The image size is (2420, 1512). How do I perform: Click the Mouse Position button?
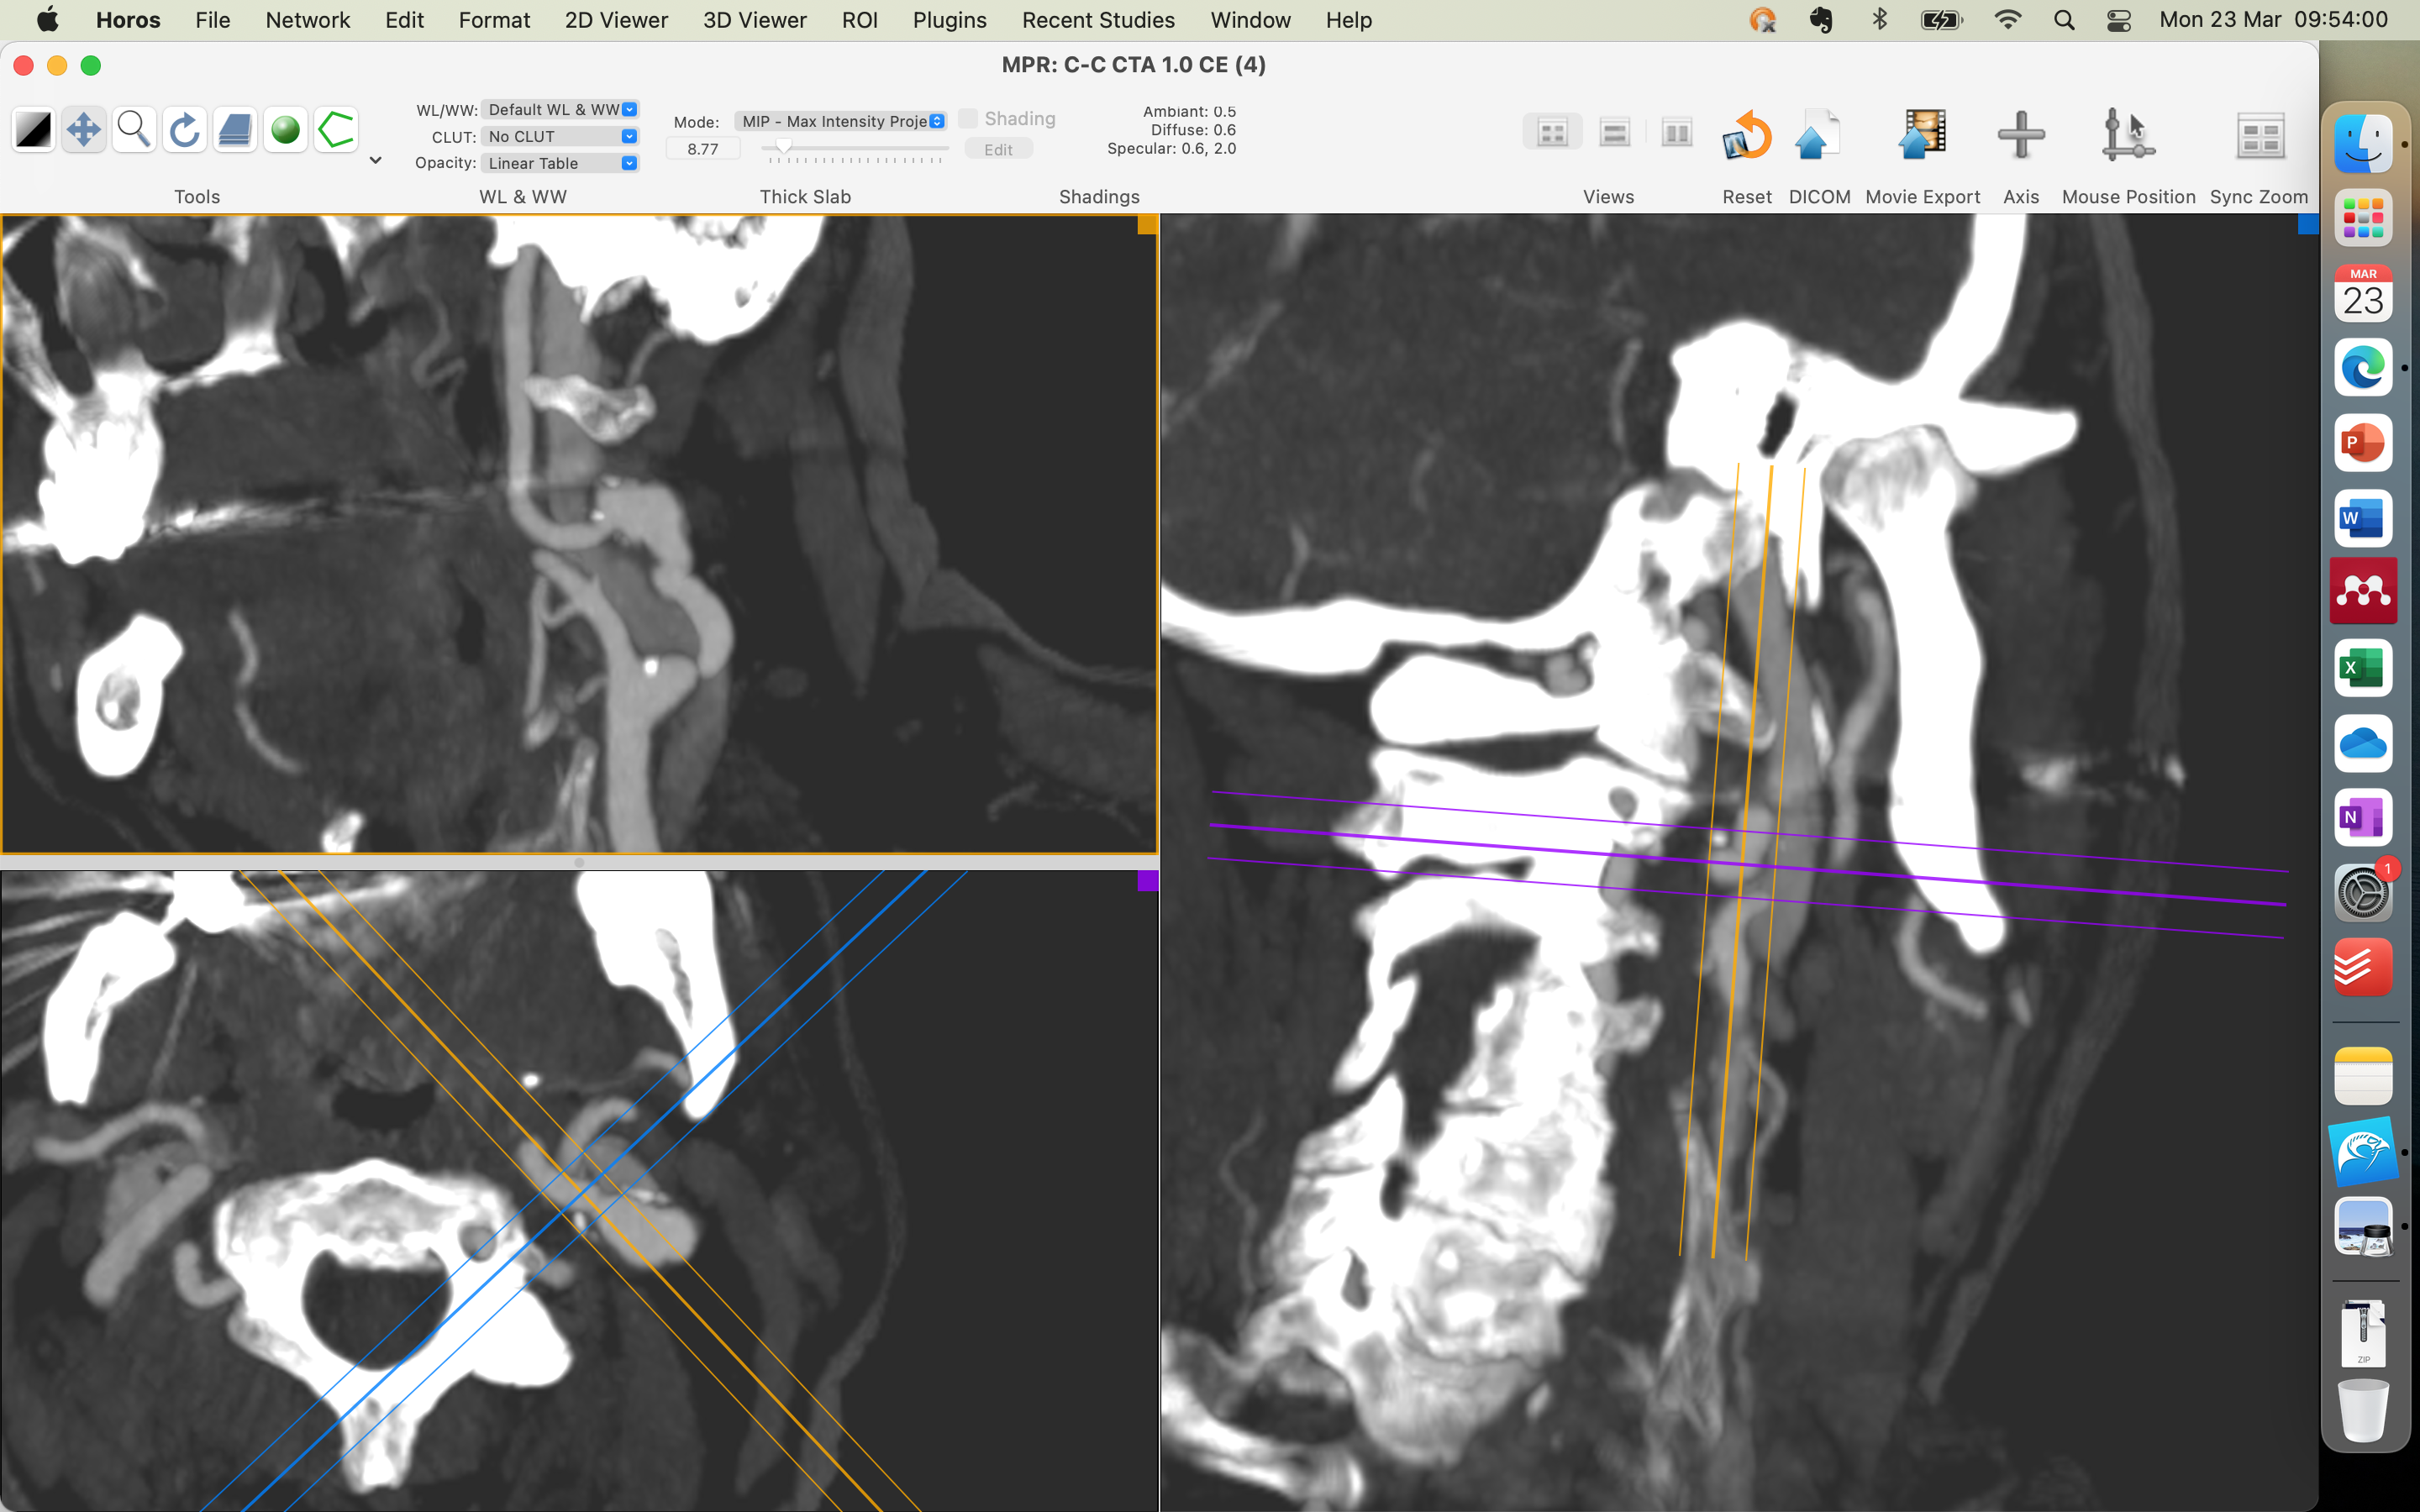[2127, 135]
